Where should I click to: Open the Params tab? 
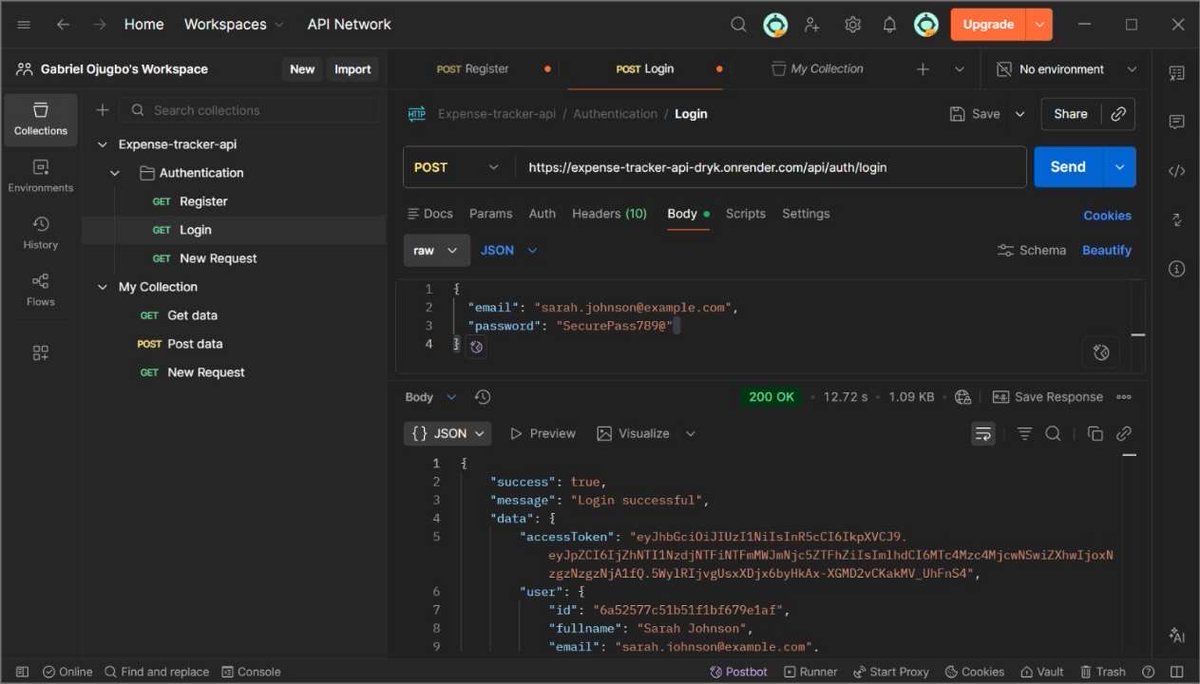point(491,214)
